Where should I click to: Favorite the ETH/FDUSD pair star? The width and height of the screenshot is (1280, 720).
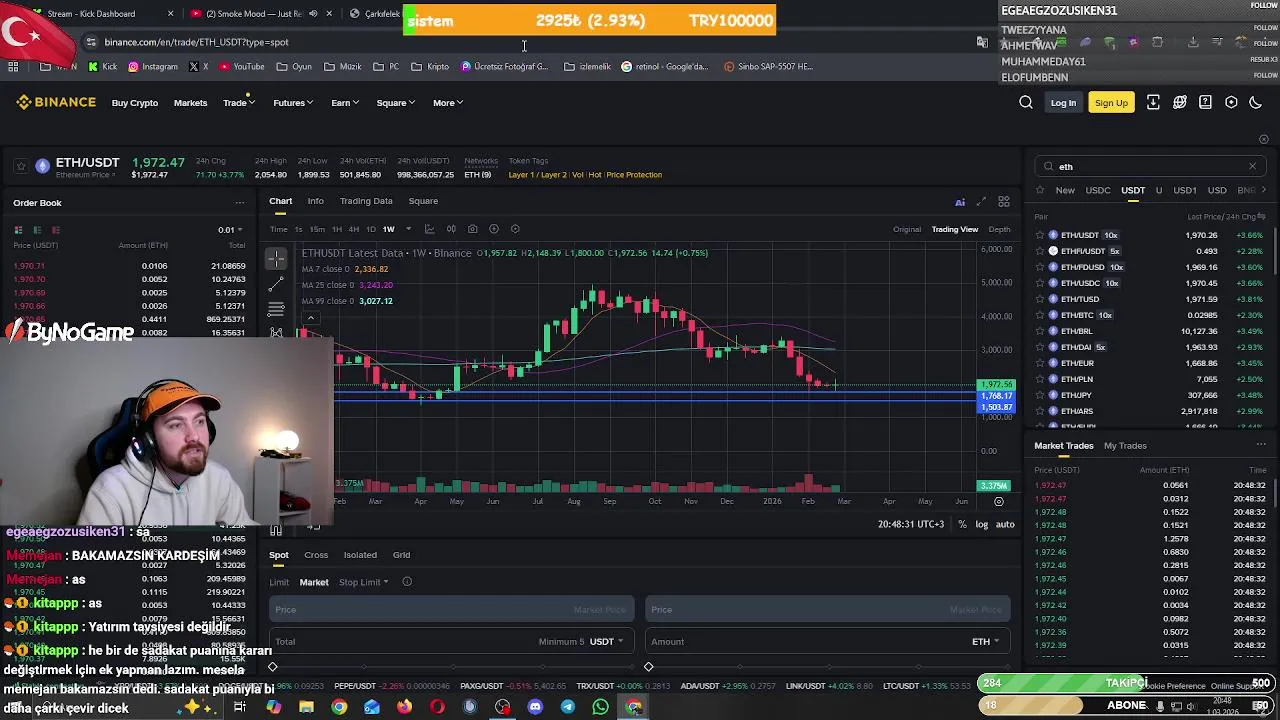coord(1040,267)
